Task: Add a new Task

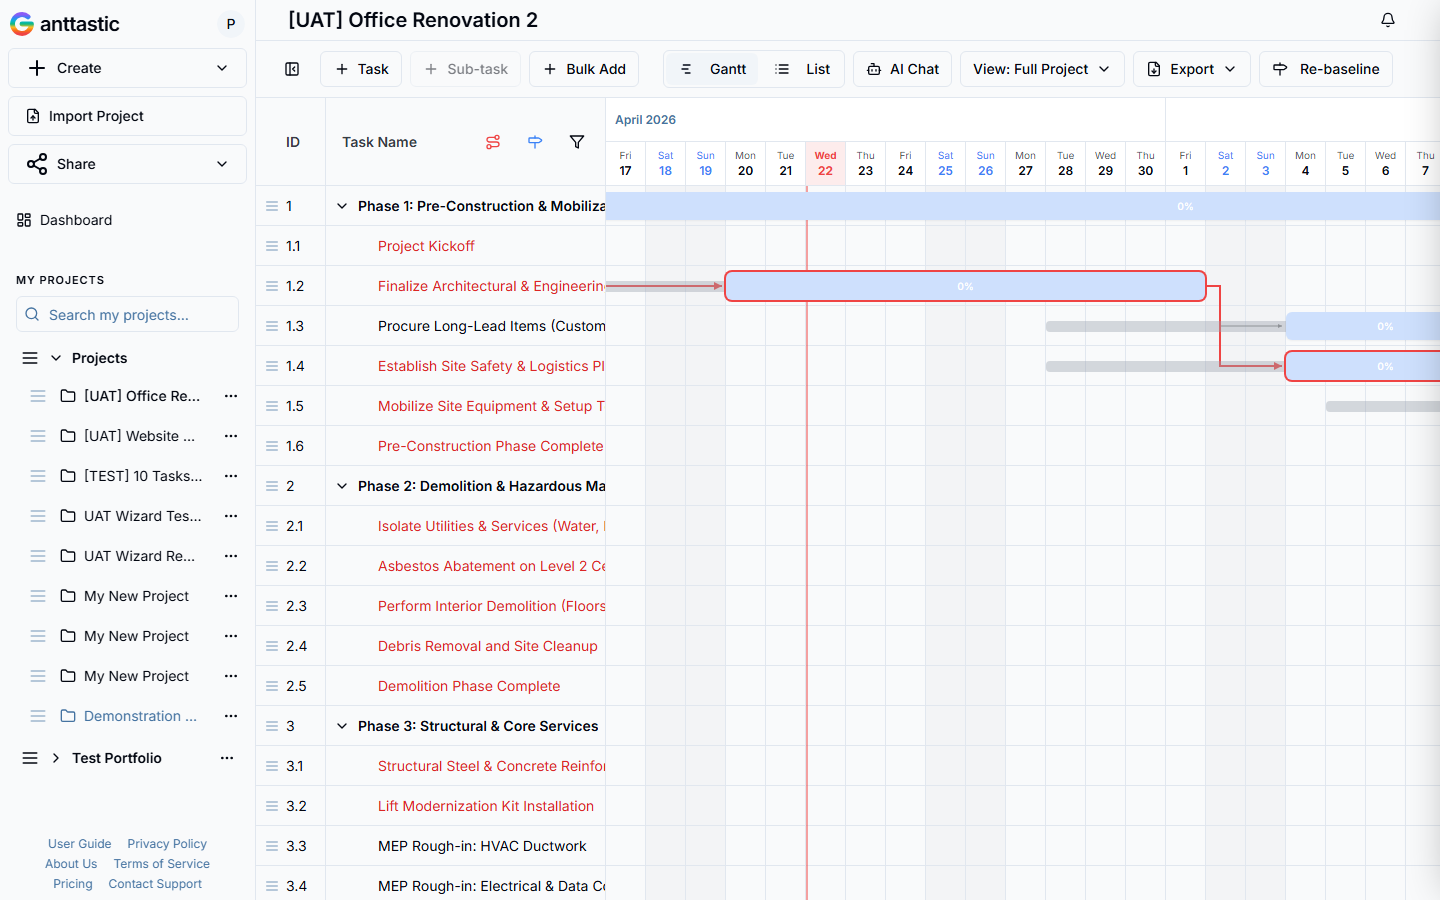Action: pos(361,69)
